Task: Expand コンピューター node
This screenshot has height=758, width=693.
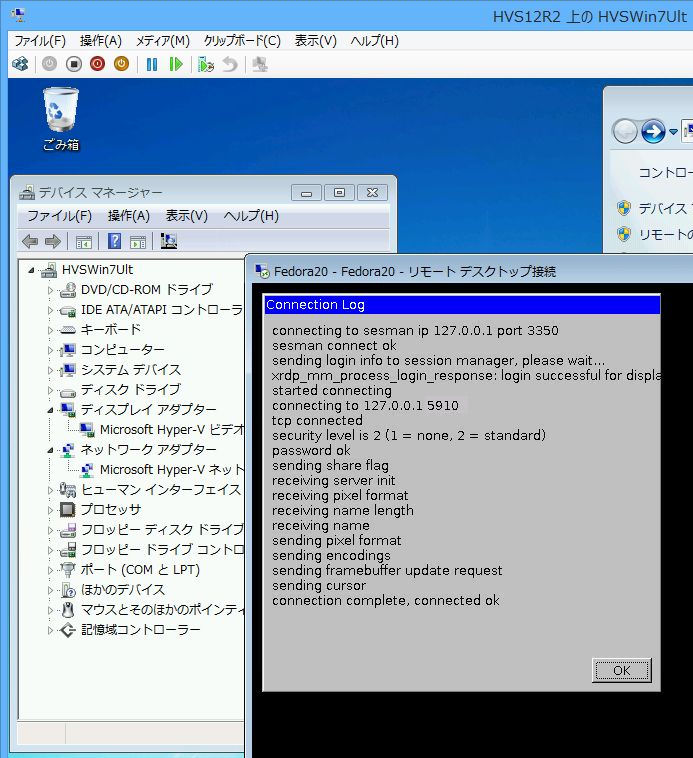Action: (50, 350)
